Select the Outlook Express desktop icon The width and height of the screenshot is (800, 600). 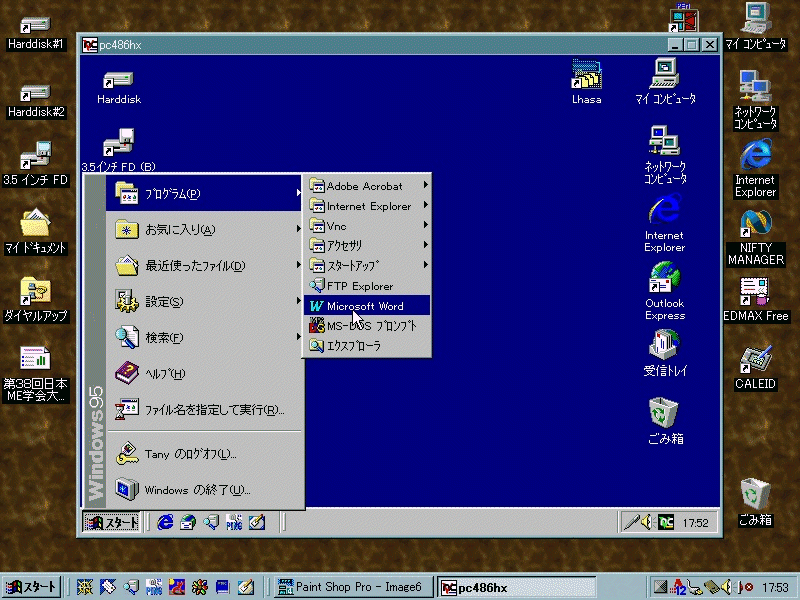click(665, 291)
